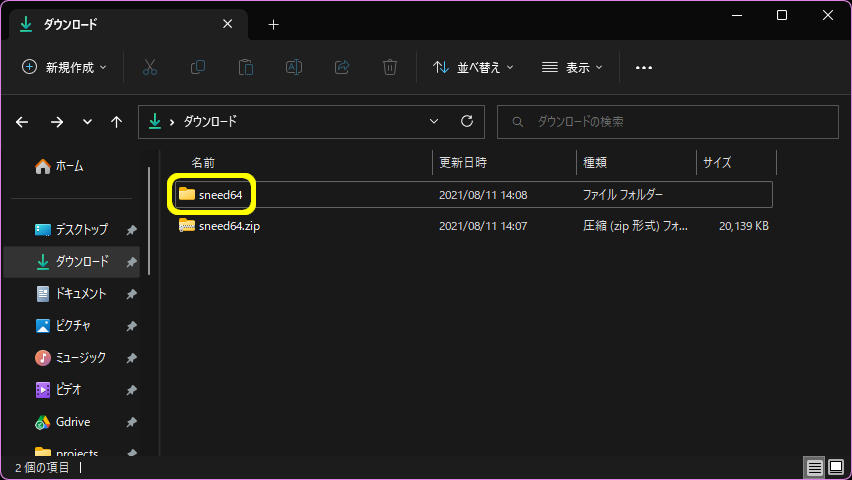Click the sneed64 folder icon

tap(187, 194)
